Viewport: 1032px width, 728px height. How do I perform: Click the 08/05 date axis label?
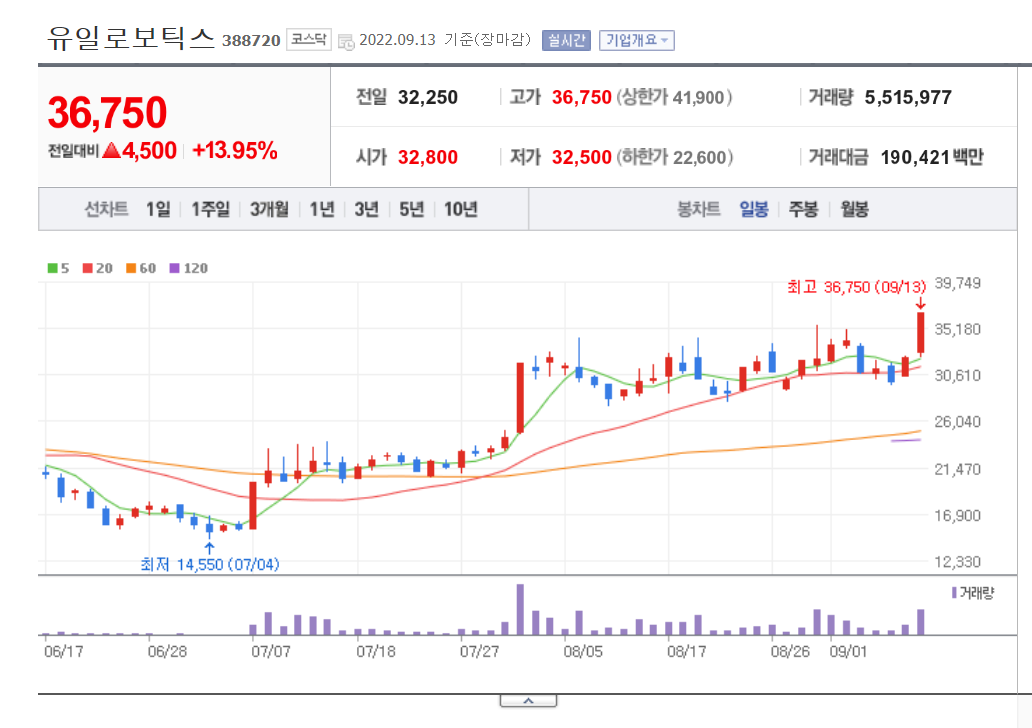click(x=583, y=652)
